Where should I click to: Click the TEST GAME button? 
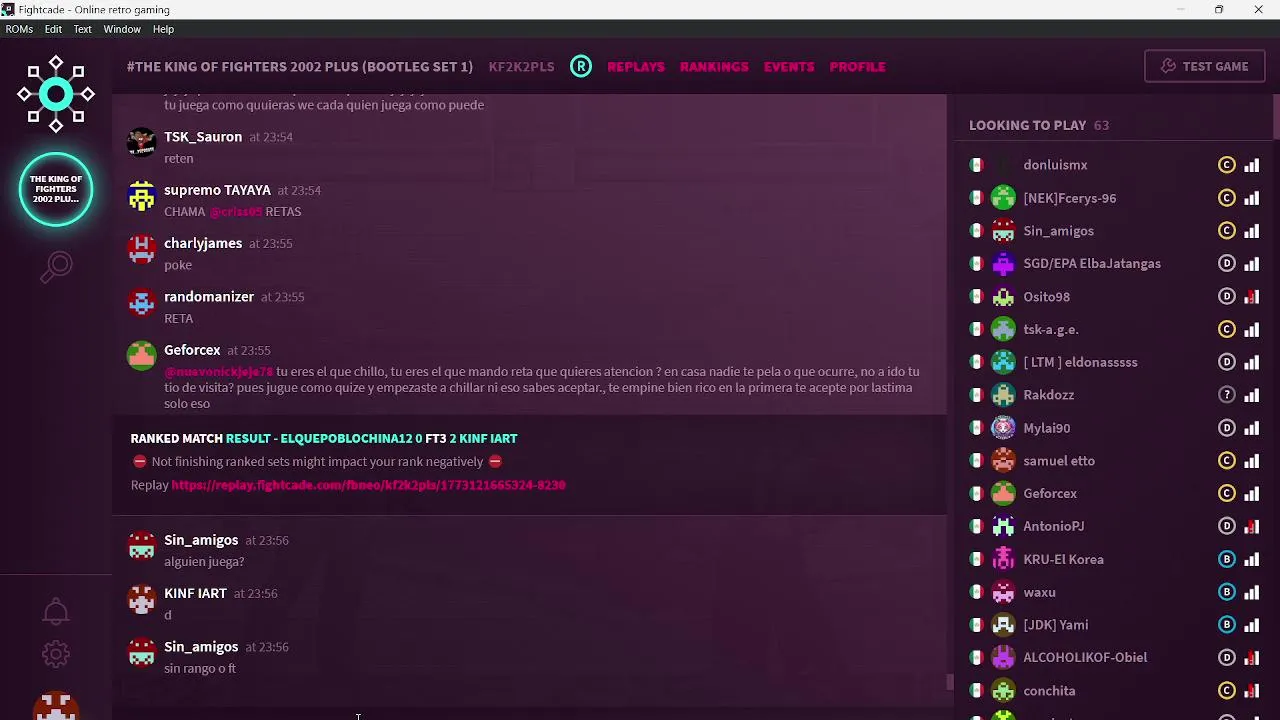point(1204,66)
